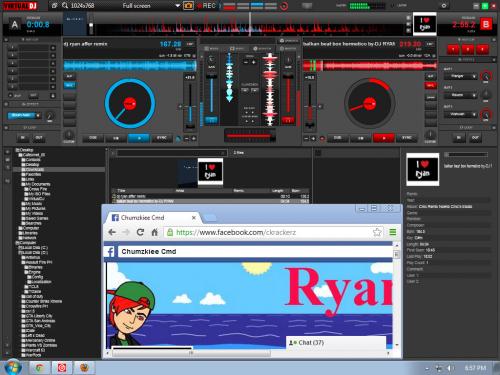Click deck B pitch minus button
Image resolution: width=500 pixels, height=375 pixels.
tap(306, 138)
